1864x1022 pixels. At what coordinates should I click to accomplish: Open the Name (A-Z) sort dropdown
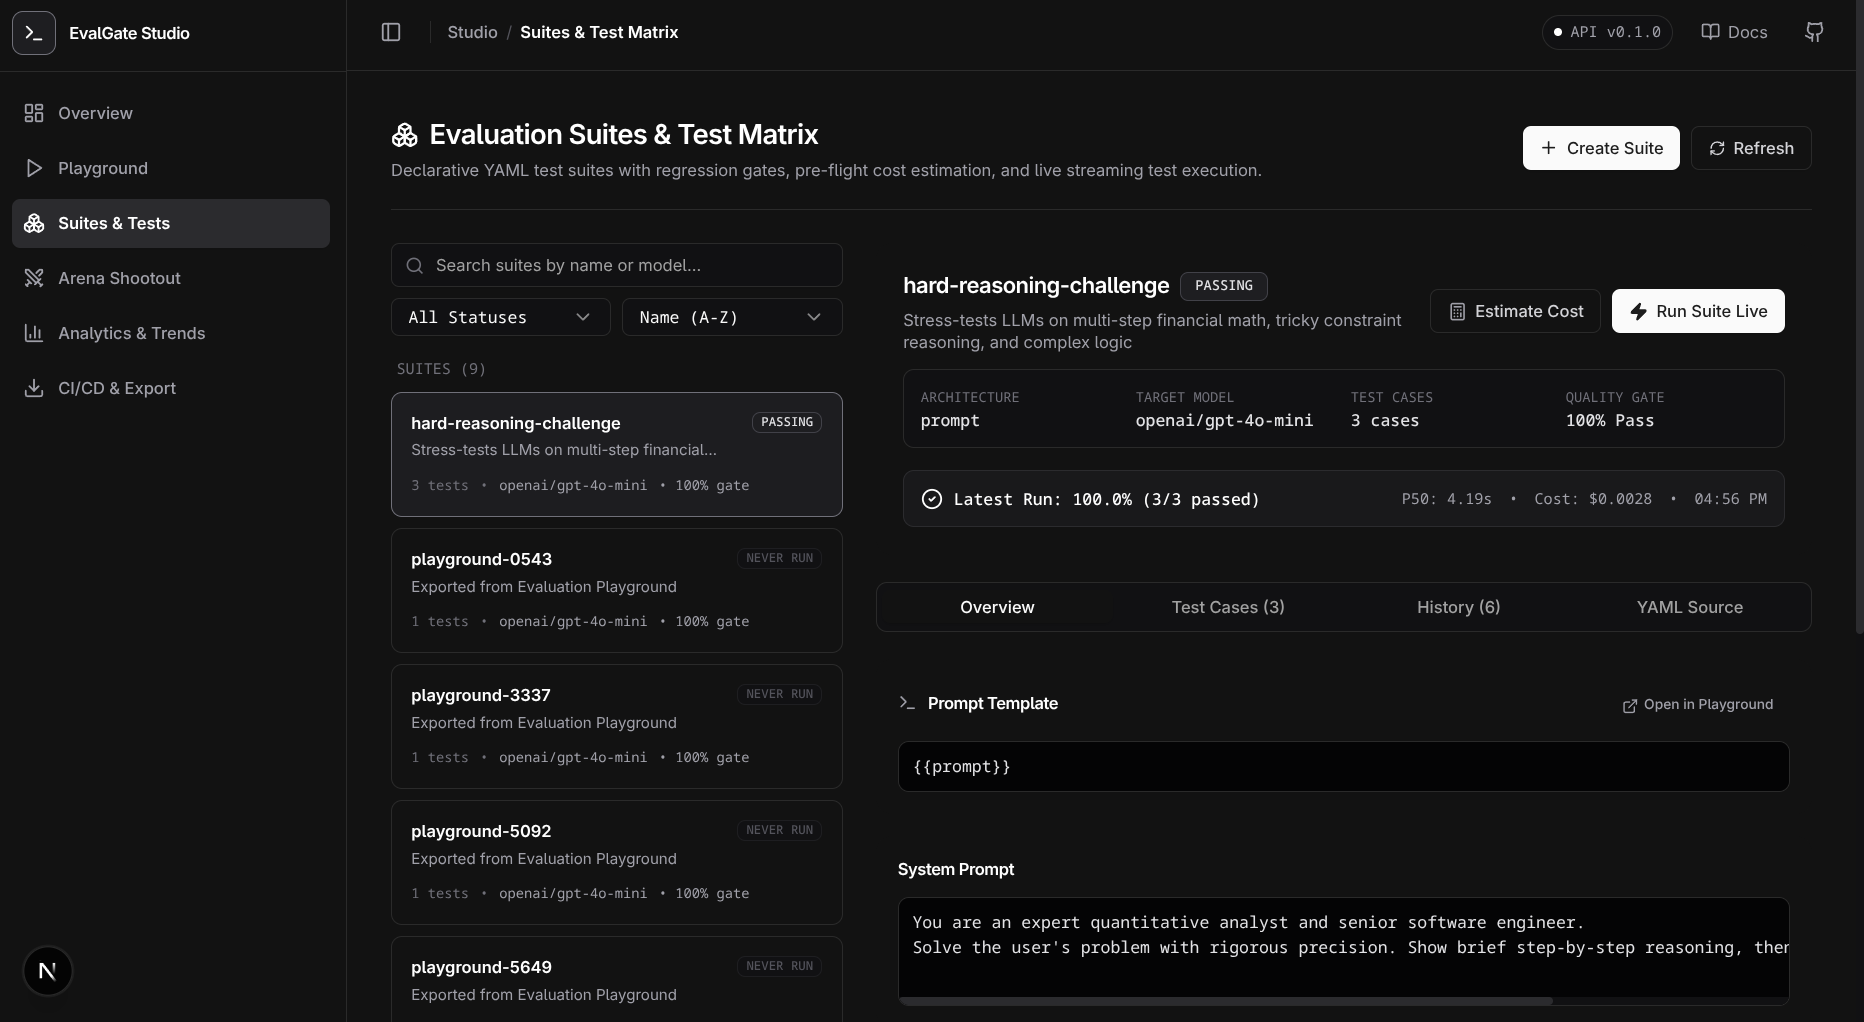coord(732,317)
